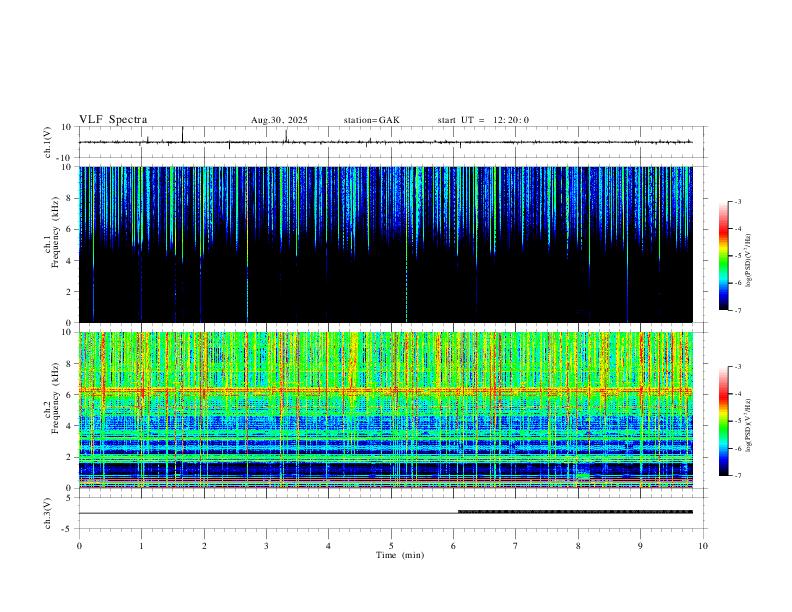
Task: Click the ch.1 color scale "log(PSD)" unit label
Action: [x=748, y=261]
